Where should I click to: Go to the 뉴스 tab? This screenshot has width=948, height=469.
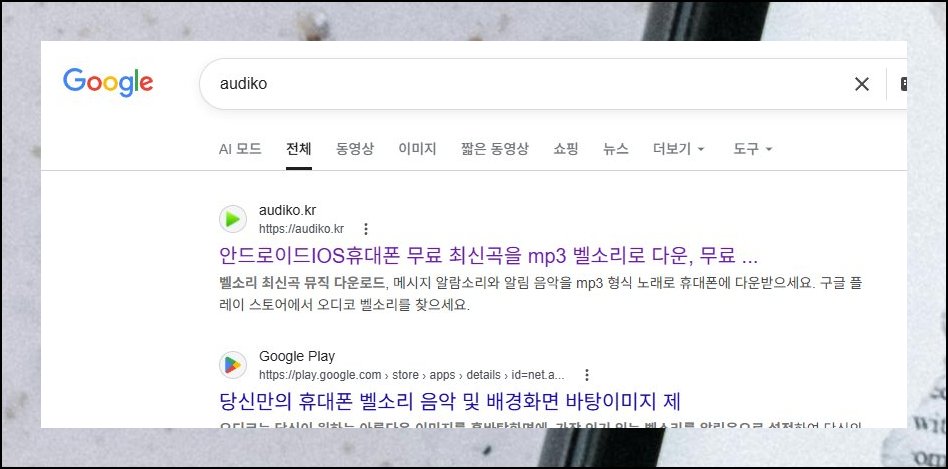[x=615, y=149]
